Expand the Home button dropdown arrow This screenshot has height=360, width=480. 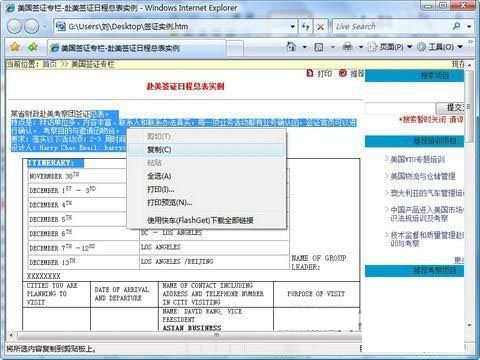304,47
